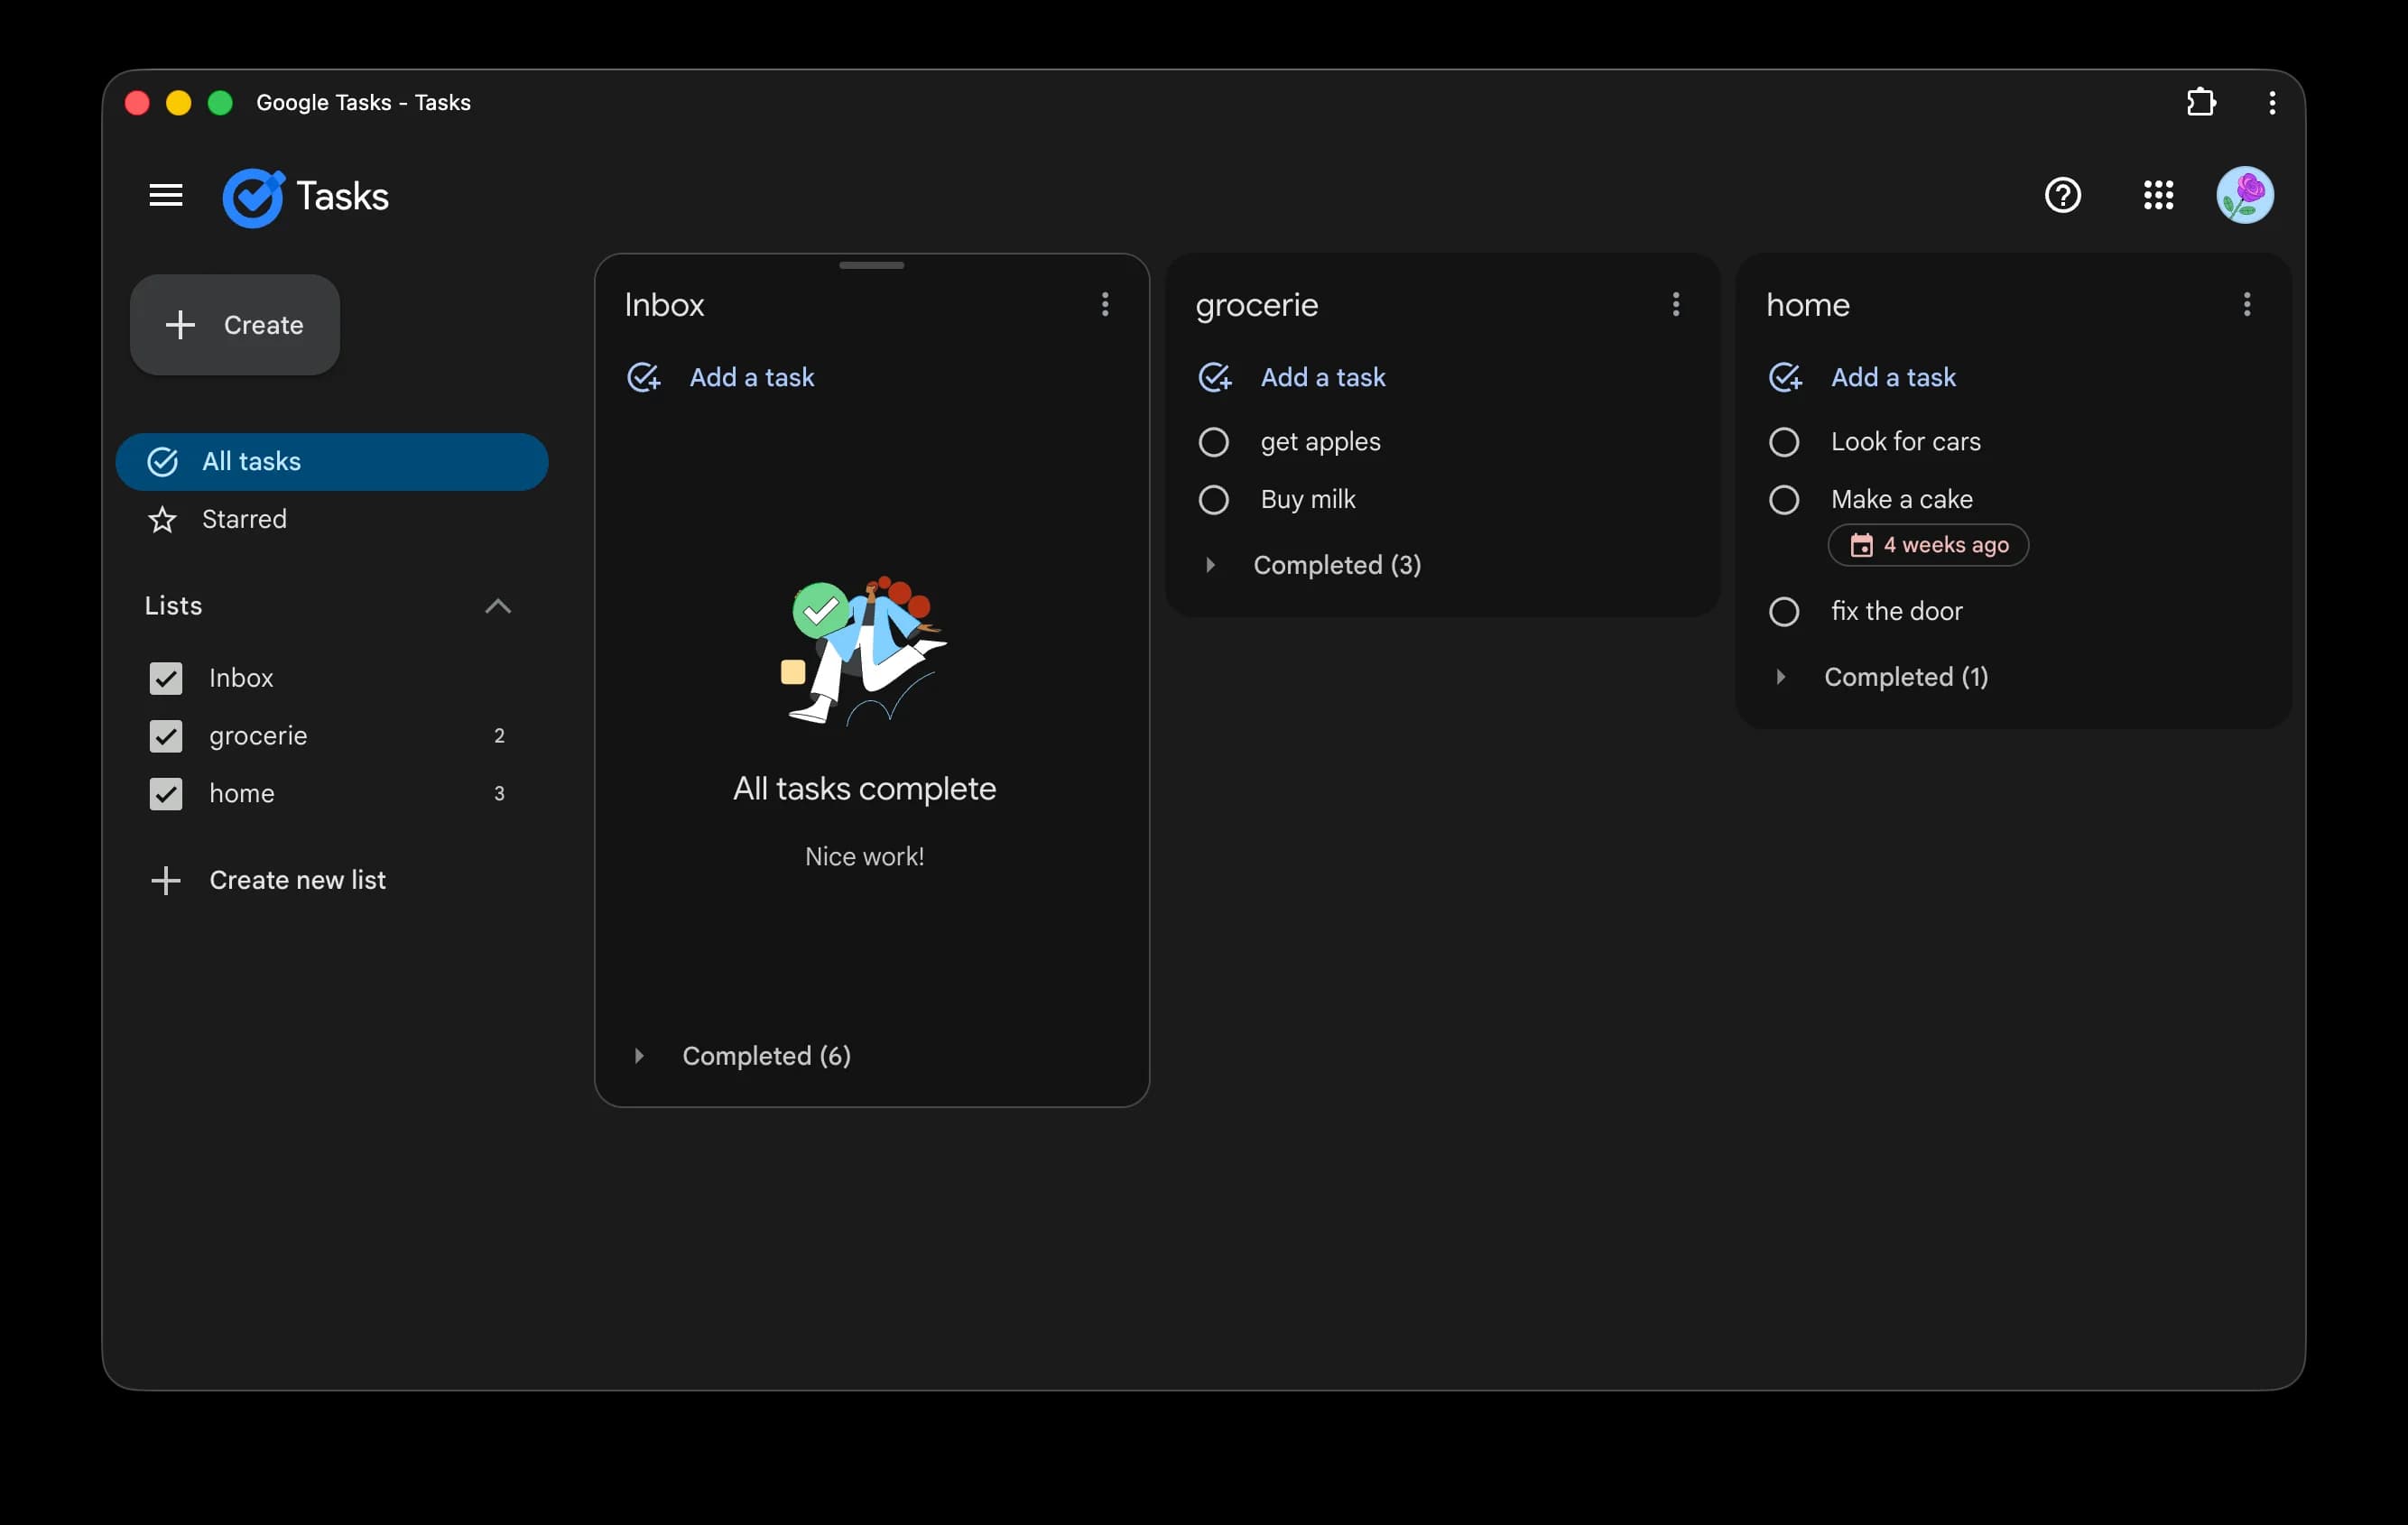Expand Completed (6) in the Inbox card
Image resolution: width=2408 pixels, height=1525 pixels.
coord(641,1056)
